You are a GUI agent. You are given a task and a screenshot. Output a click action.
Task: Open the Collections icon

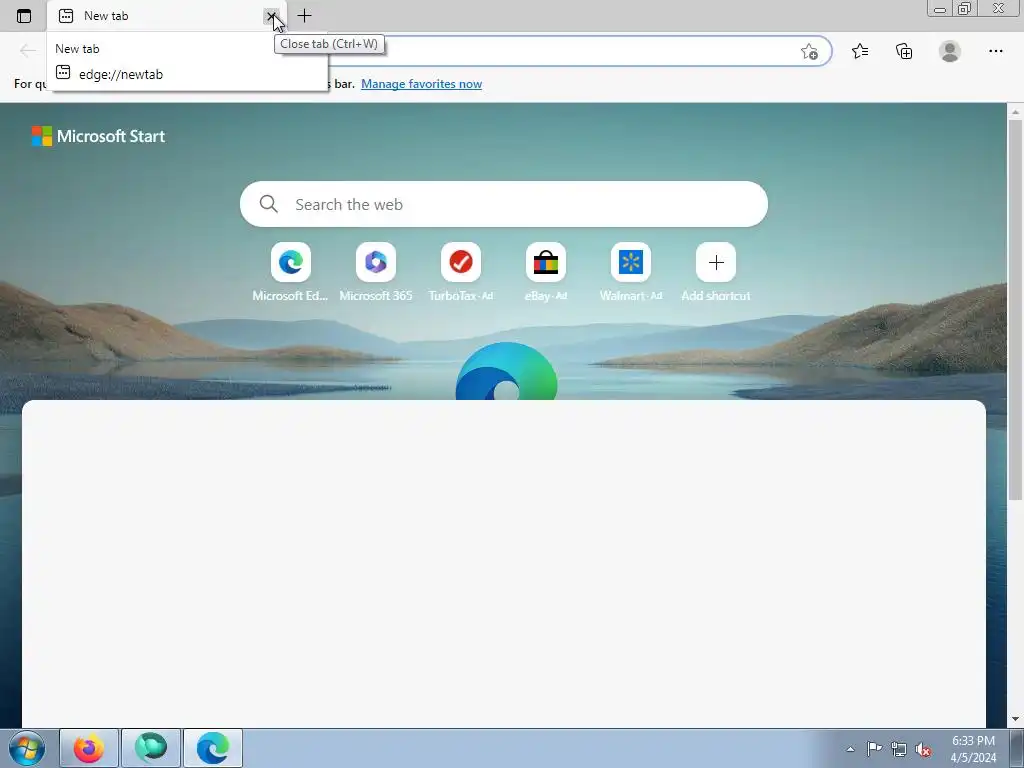point(904,51)
